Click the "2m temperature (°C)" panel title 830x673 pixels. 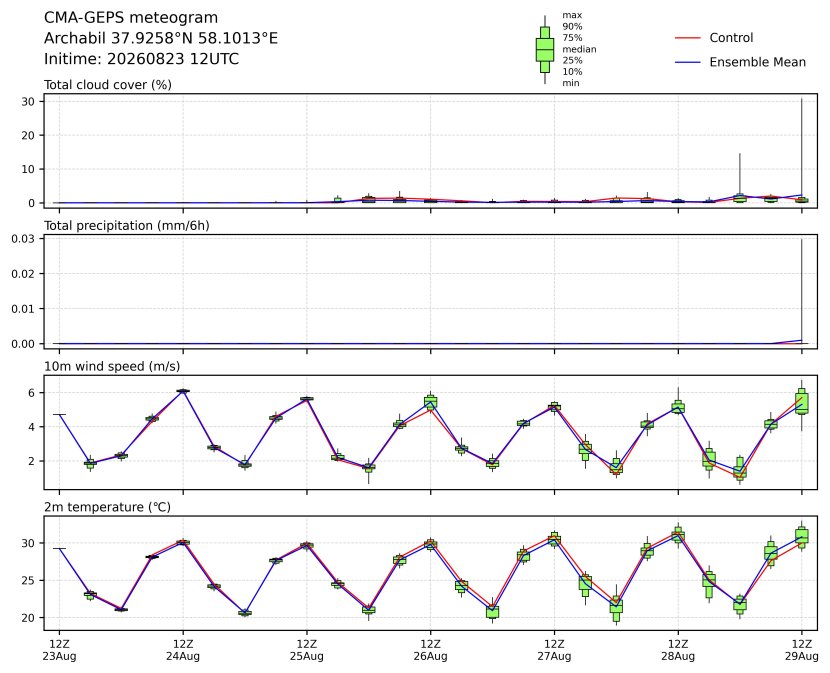[107, 507]
